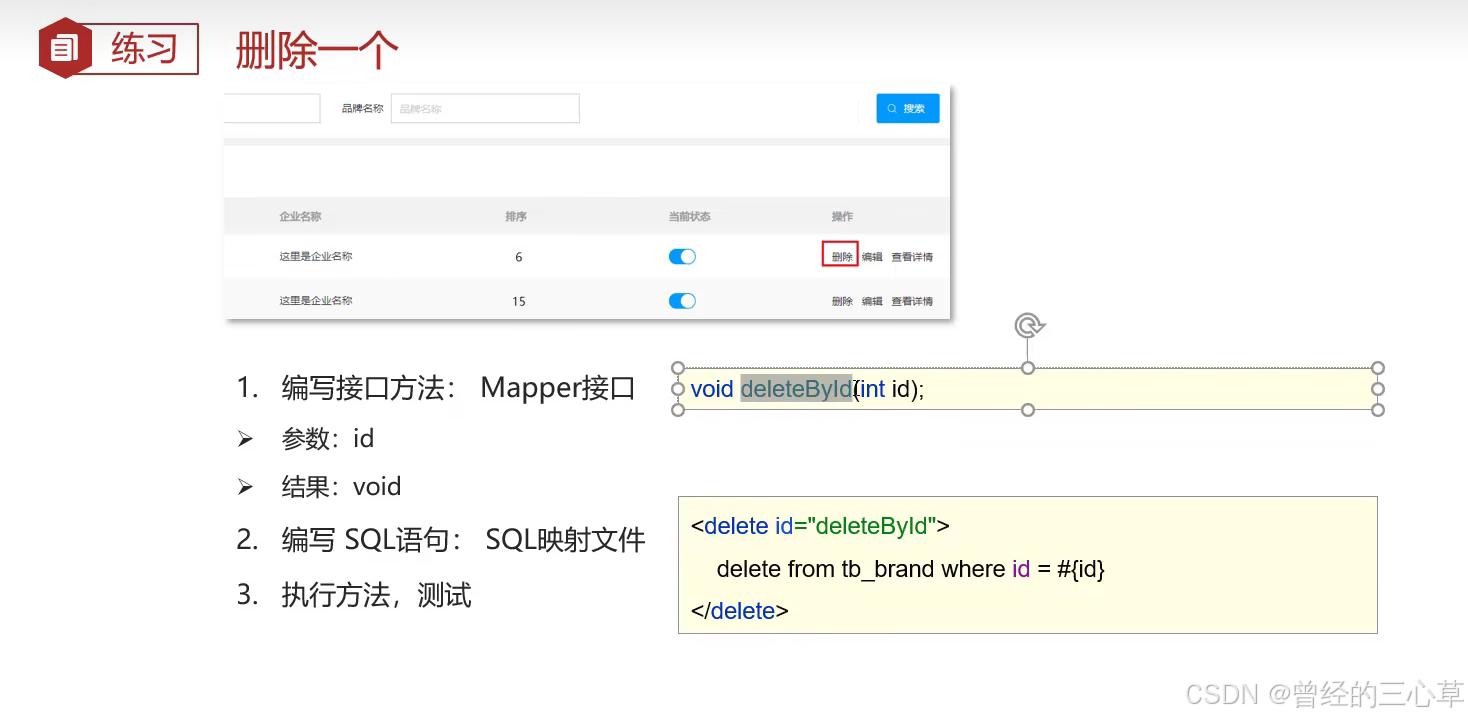Click 编辑 in the row sorted 6
Image resolution: width=1468 pixels, height=720 pixels.
click(x=872, y=257)
